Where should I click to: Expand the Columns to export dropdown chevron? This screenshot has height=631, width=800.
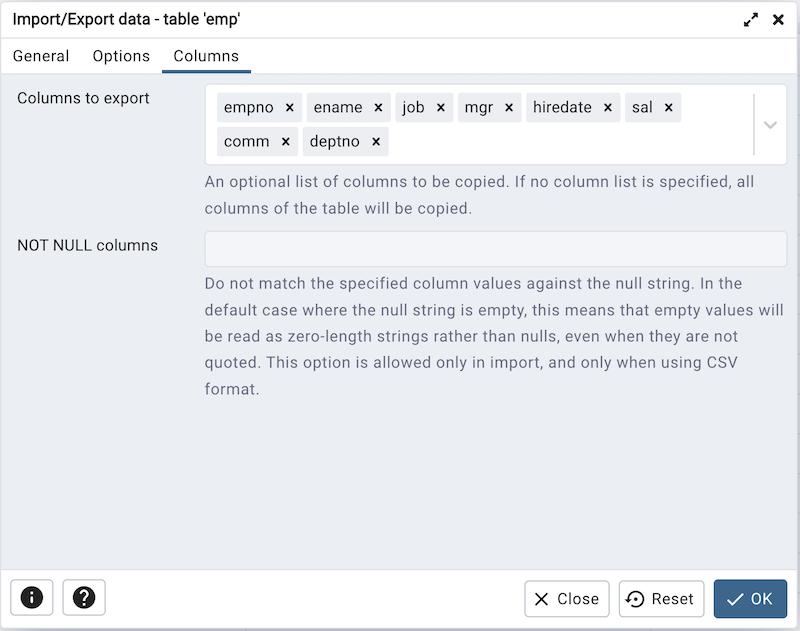770,124
